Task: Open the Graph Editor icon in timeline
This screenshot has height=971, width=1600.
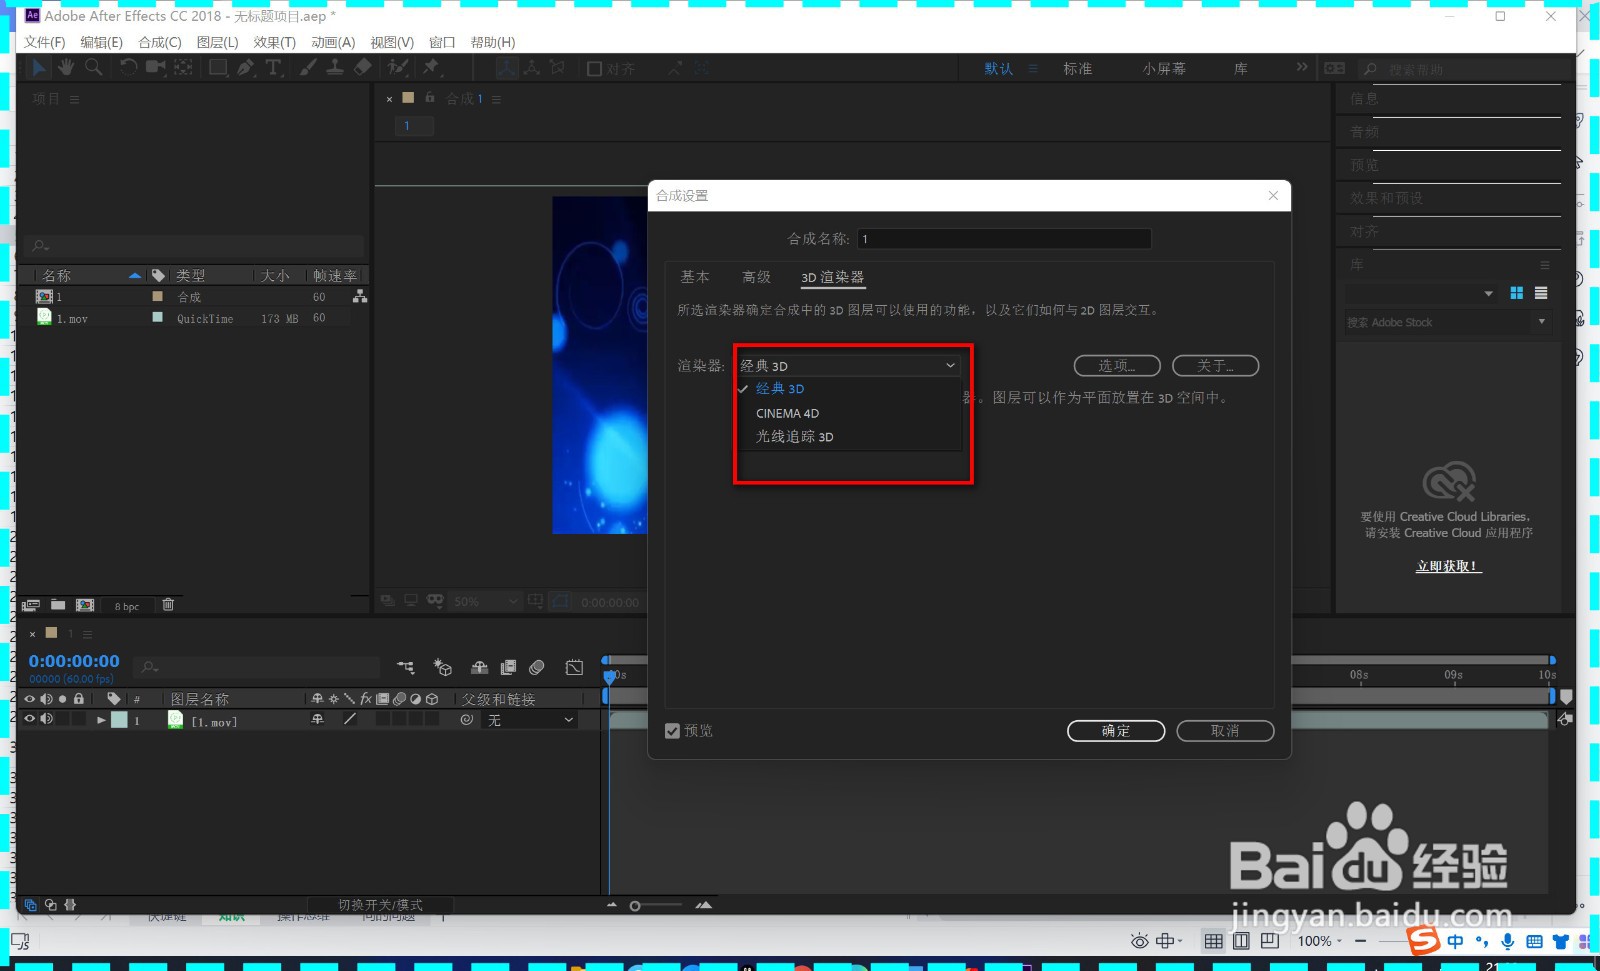Action: pos(574,667)
